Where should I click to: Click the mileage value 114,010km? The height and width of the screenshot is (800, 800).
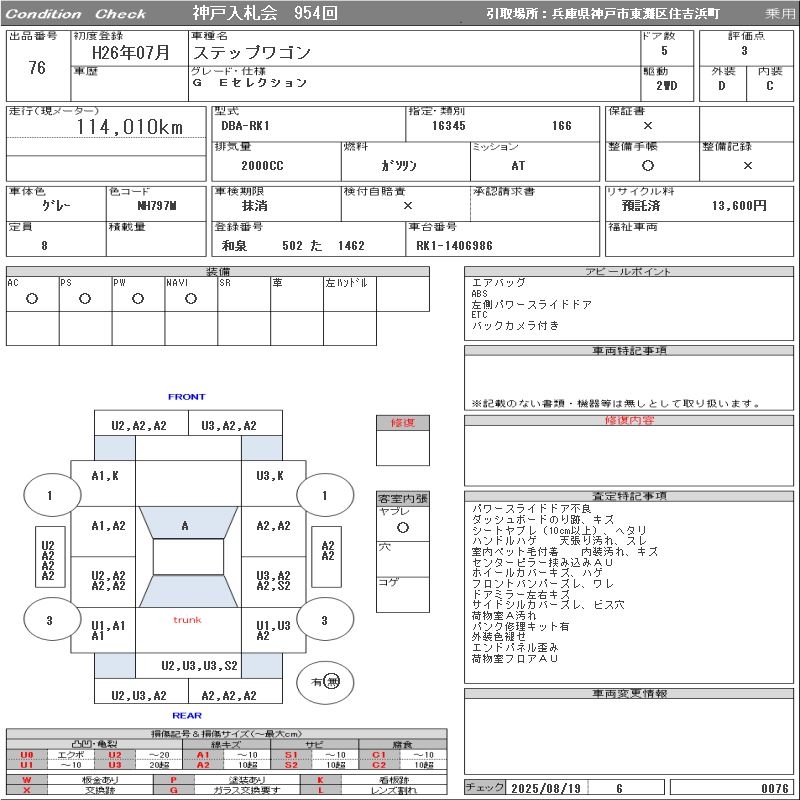[x=130, y=127]
